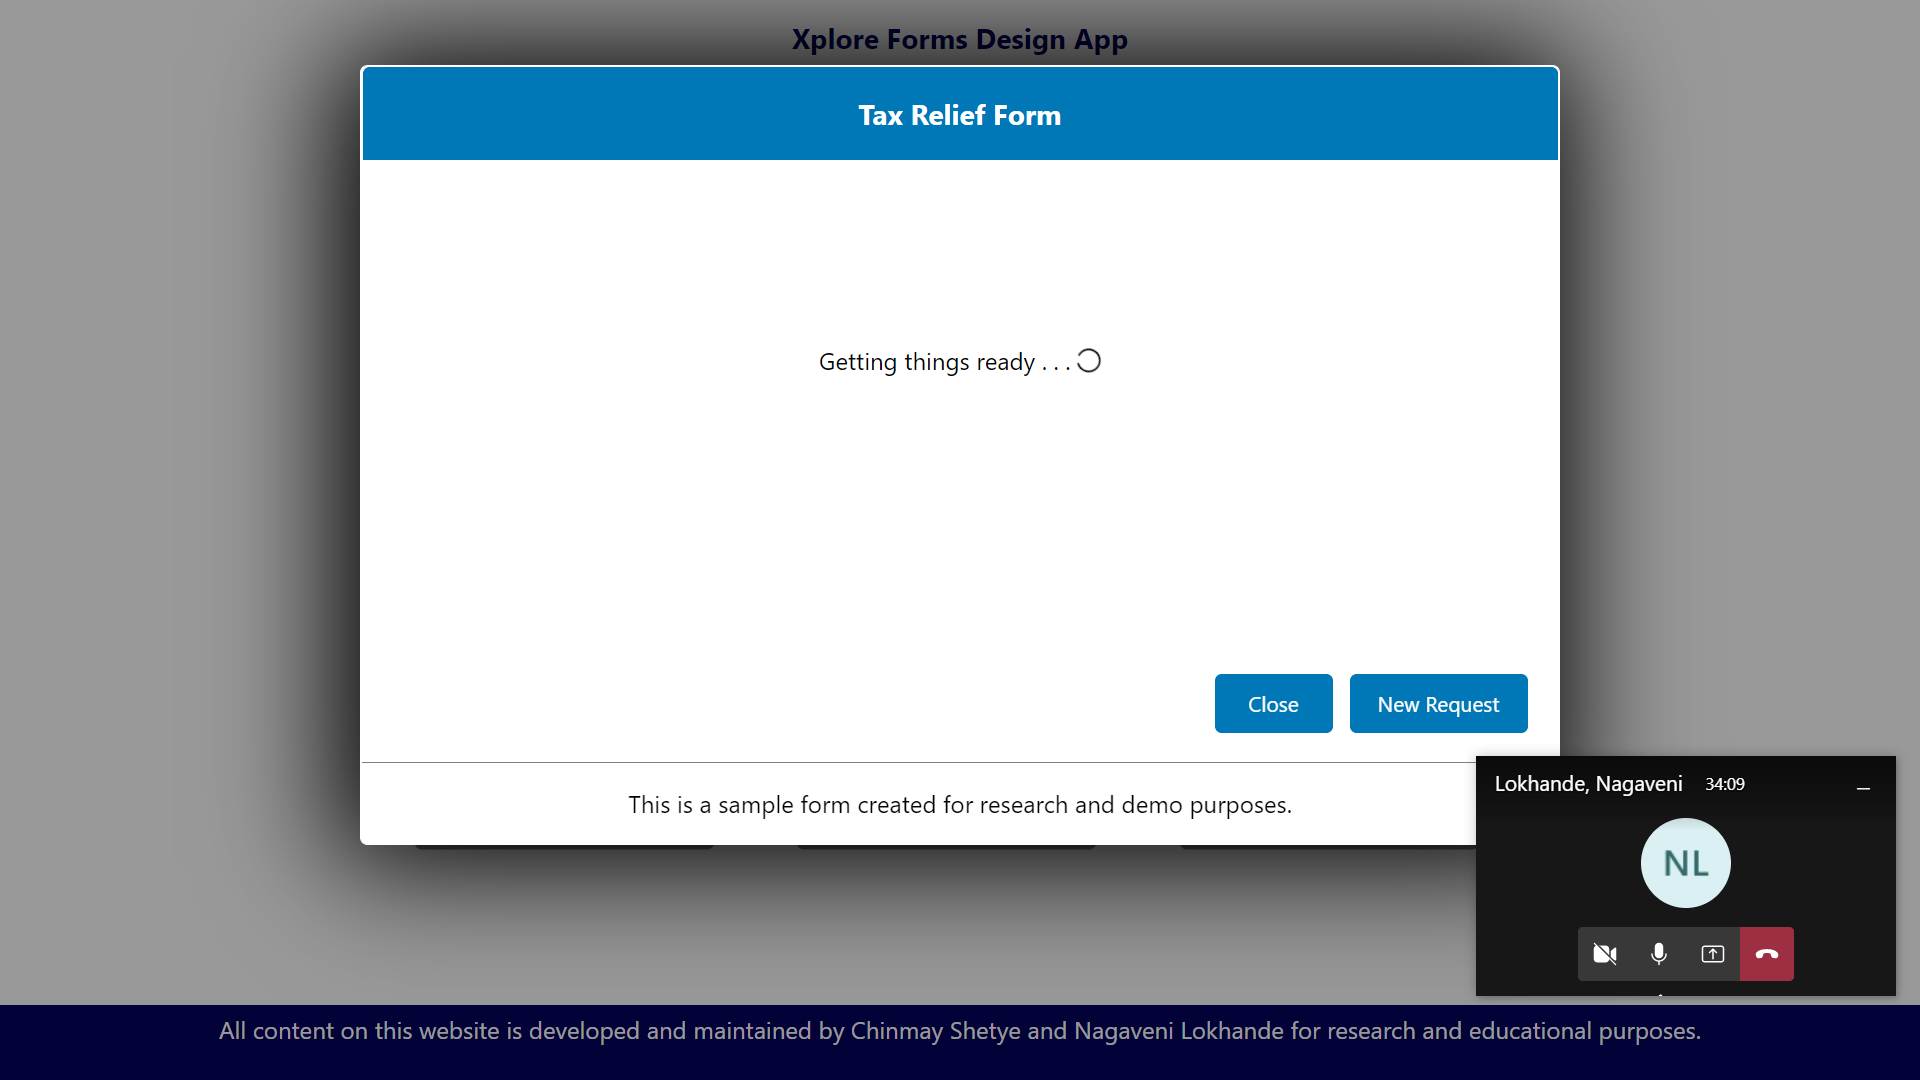The height and width of the screenshot is (1080, 1920).
Task: Click the 34:09 call timer
Action: [1725, 784]
